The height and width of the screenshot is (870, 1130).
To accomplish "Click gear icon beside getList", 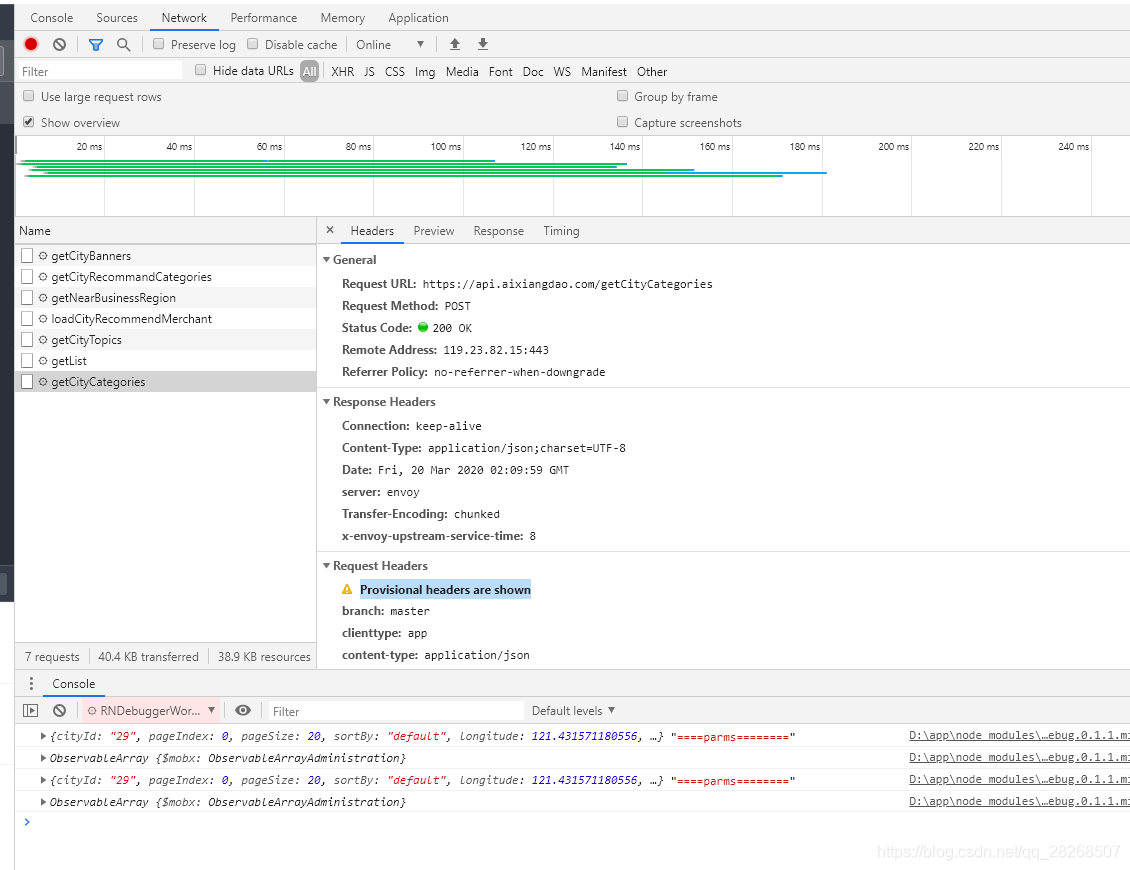I will click(43, 360).
